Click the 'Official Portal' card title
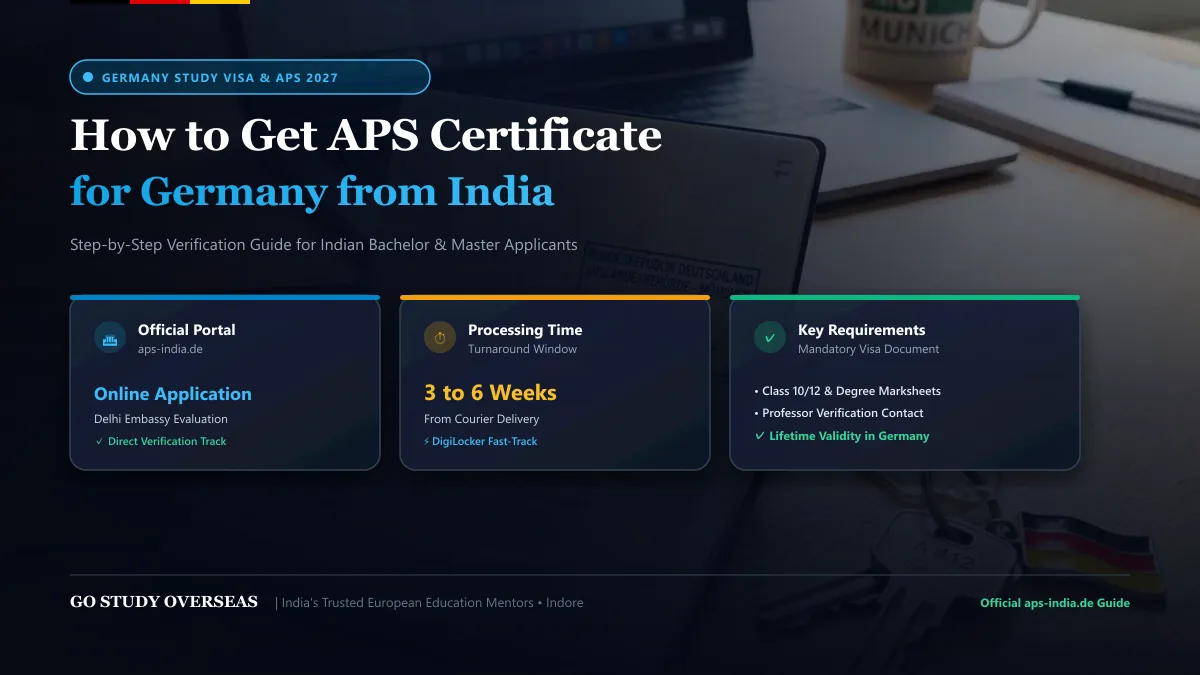The width and height of the screenshot is (1200, 675). [187, 329]
